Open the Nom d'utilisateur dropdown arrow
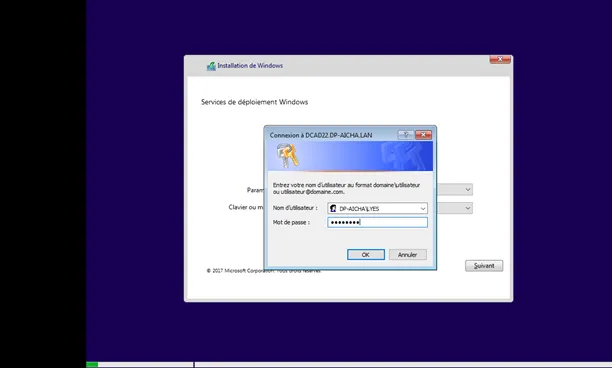This screenshot has height=368, width=612. pos(423,209)
